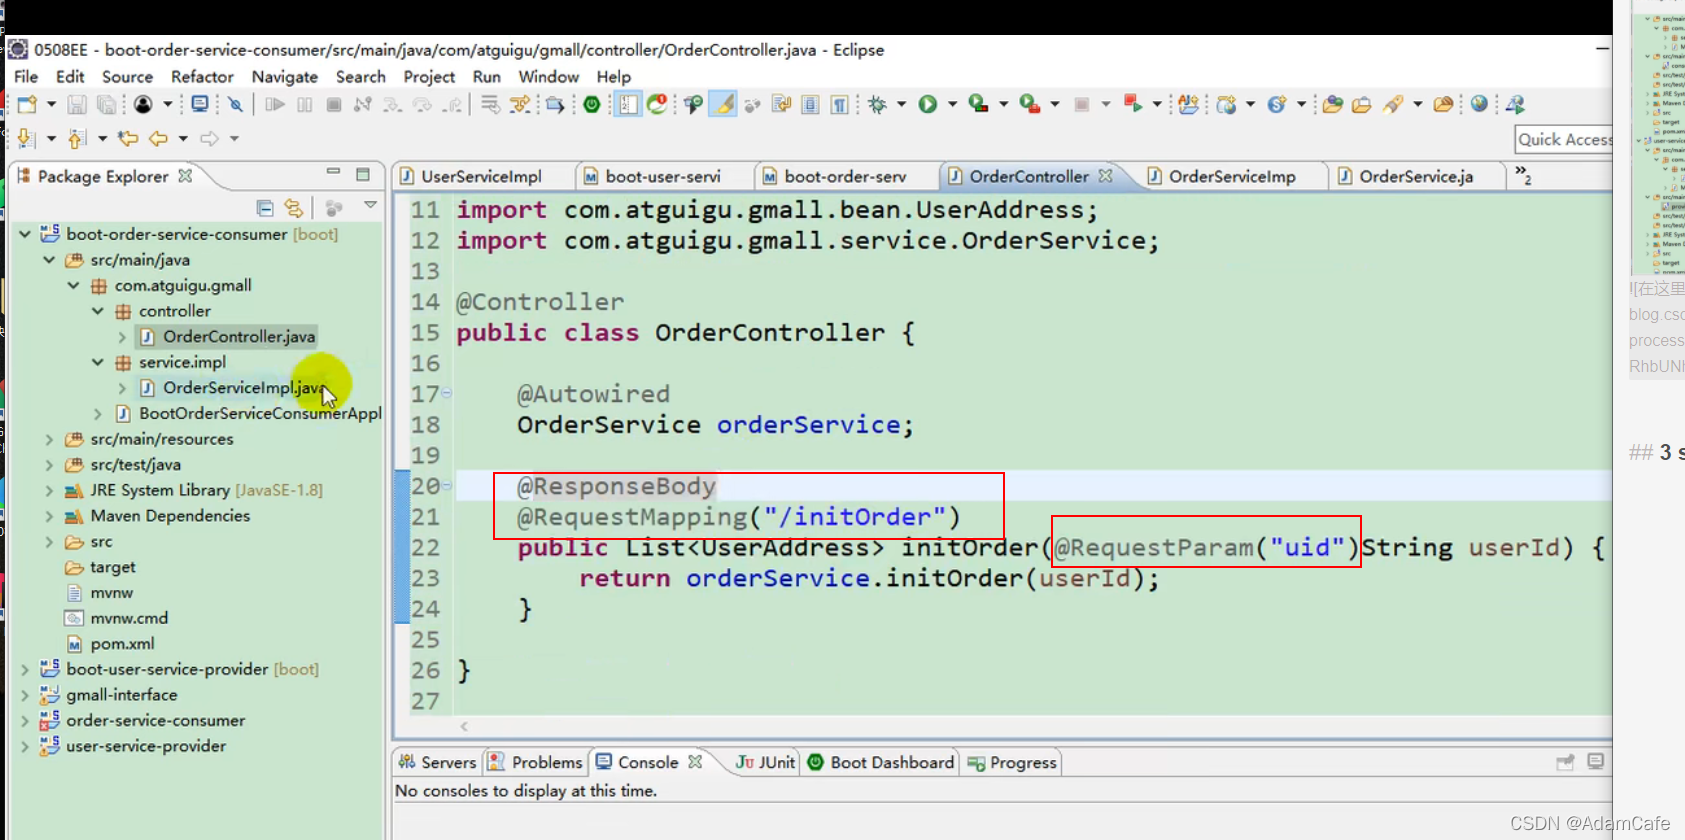Click the Debug bug toolbar icon
The height and width of the screenshot is (840, 1685).
(x=877, y=104)
